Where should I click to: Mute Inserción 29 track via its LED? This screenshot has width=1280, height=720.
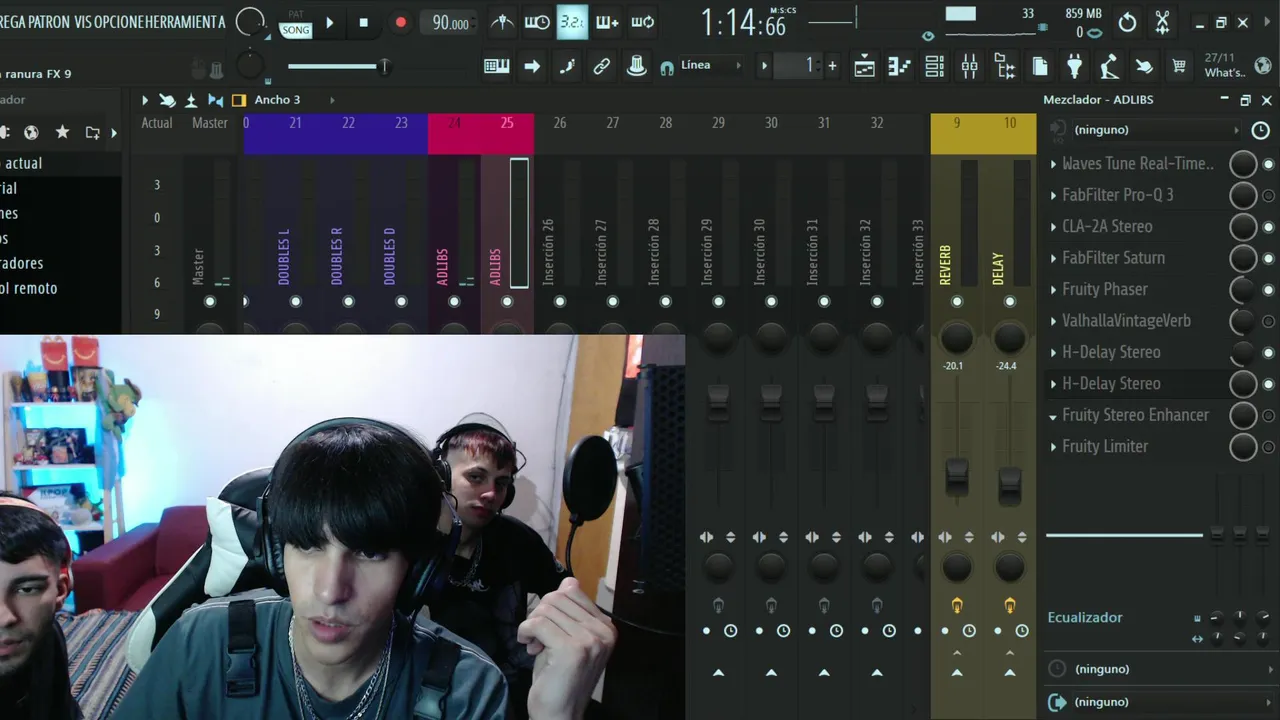718,301
